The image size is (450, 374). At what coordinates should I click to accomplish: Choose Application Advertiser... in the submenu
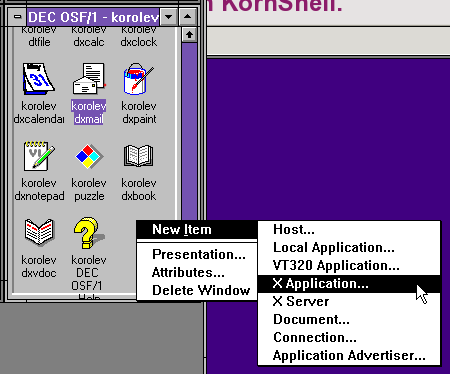coord(349,355)
